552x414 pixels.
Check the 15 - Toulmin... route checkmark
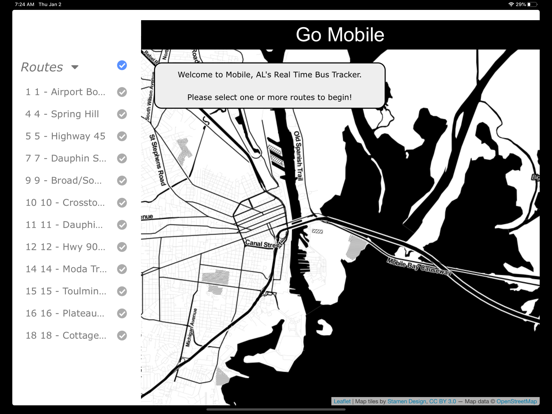click(x=122, y=291)
